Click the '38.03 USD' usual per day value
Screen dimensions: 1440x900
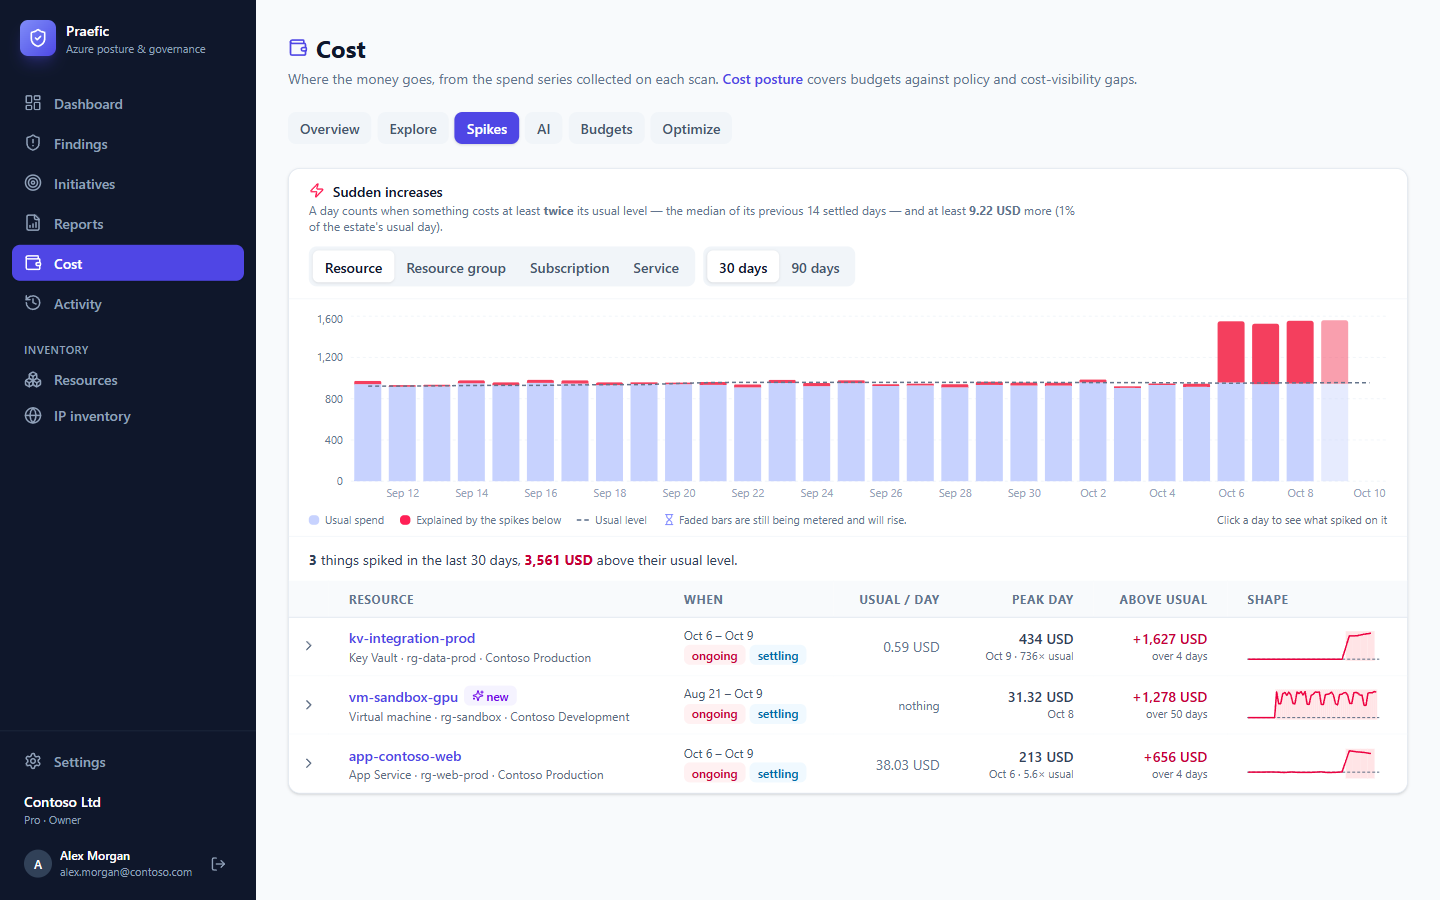907,765
